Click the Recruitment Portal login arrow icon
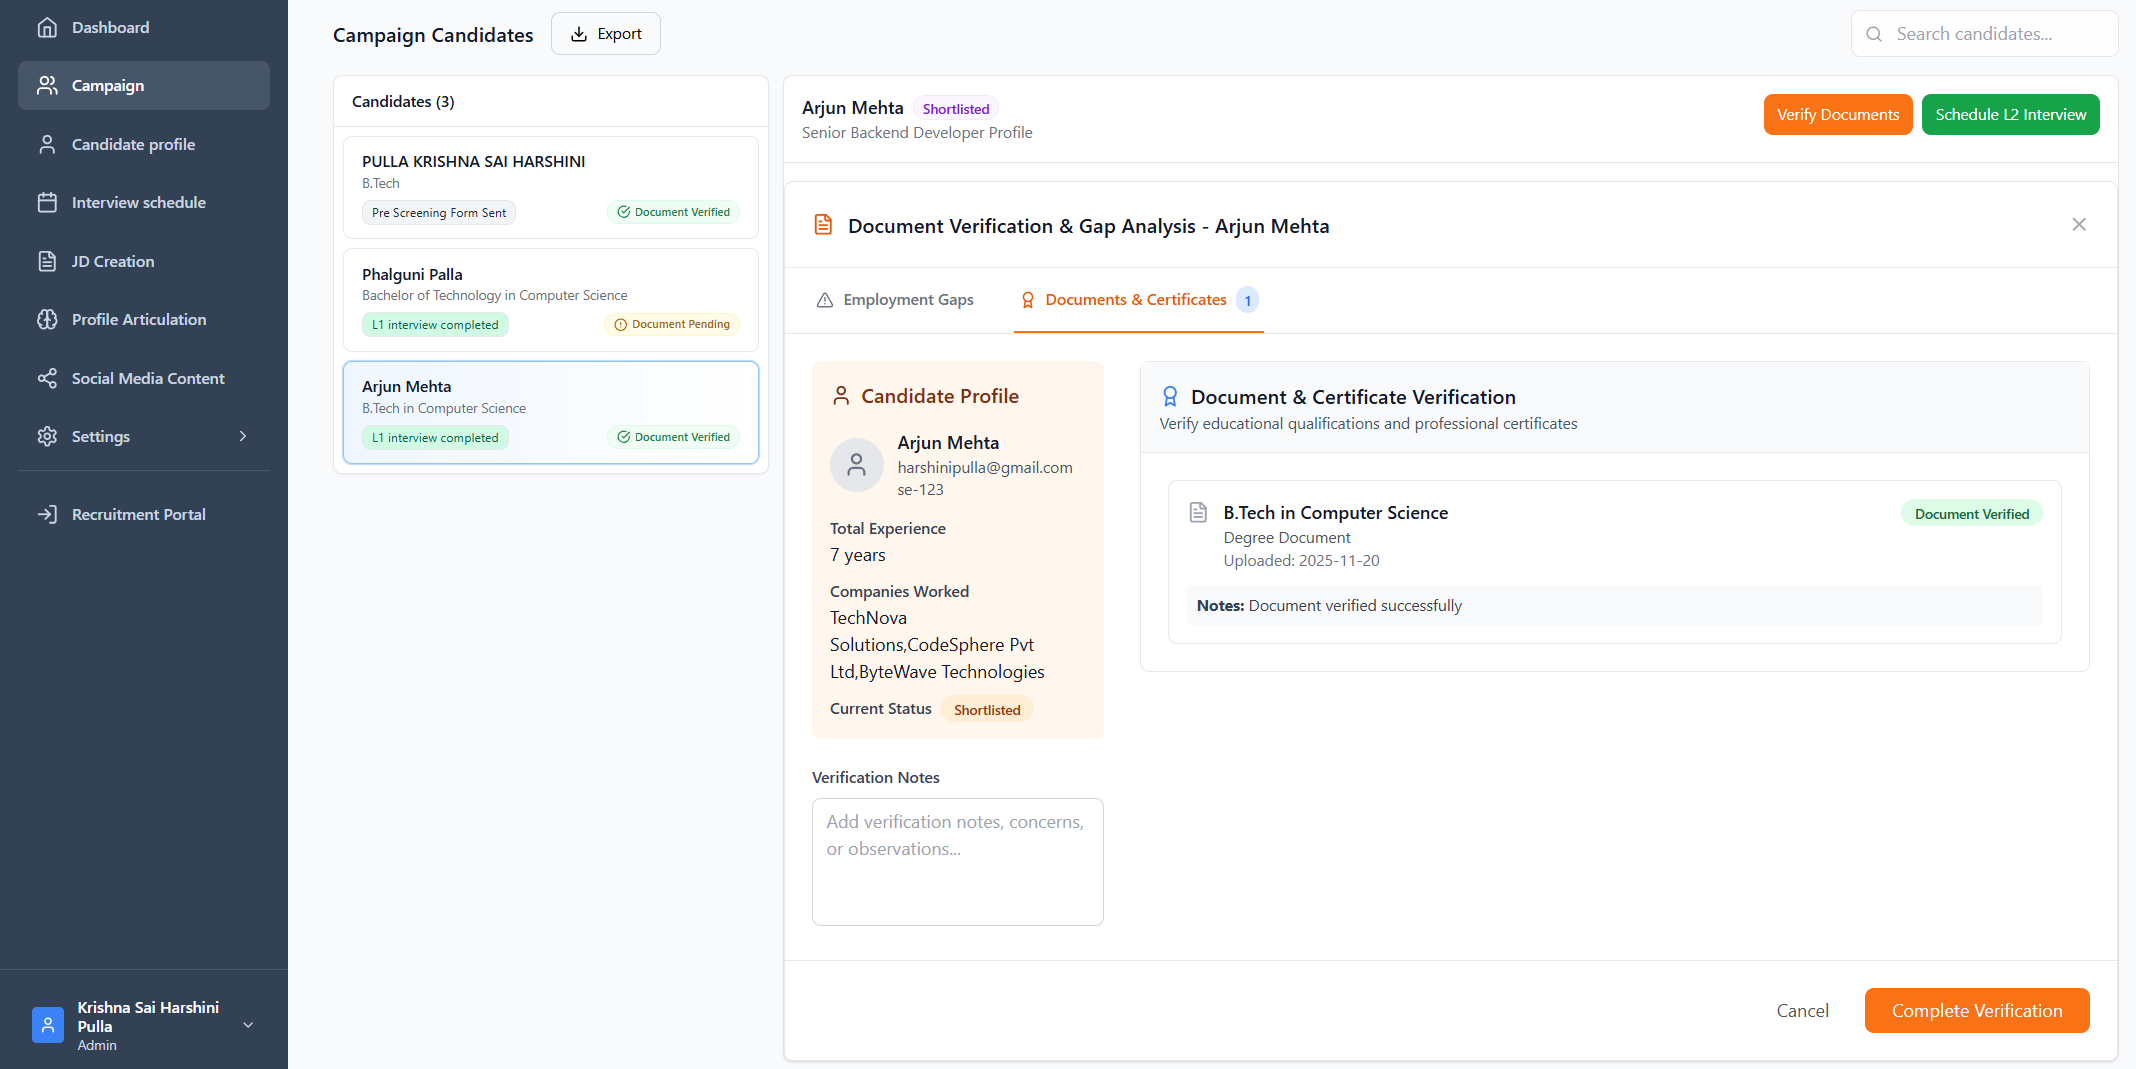The width and height of the screenshot is (2136, 1069). tap(47, 514)
